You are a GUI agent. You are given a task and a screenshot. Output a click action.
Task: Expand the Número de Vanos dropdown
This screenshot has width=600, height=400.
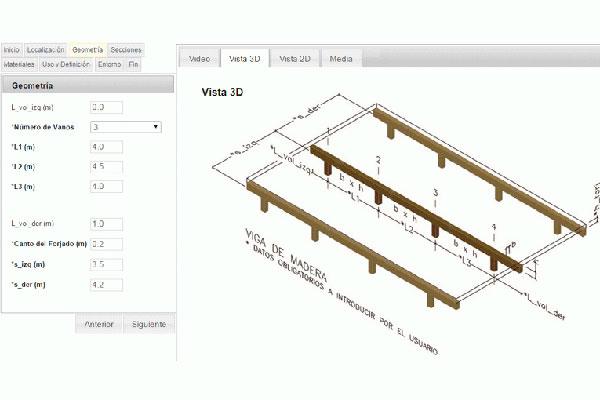click(126, 127)
